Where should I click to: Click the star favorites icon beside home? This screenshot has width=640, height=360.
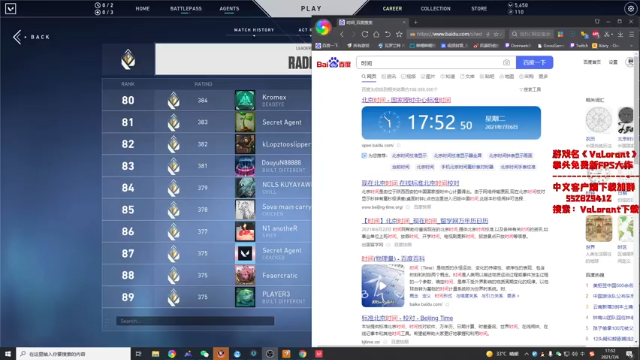(x=399, y=34)
